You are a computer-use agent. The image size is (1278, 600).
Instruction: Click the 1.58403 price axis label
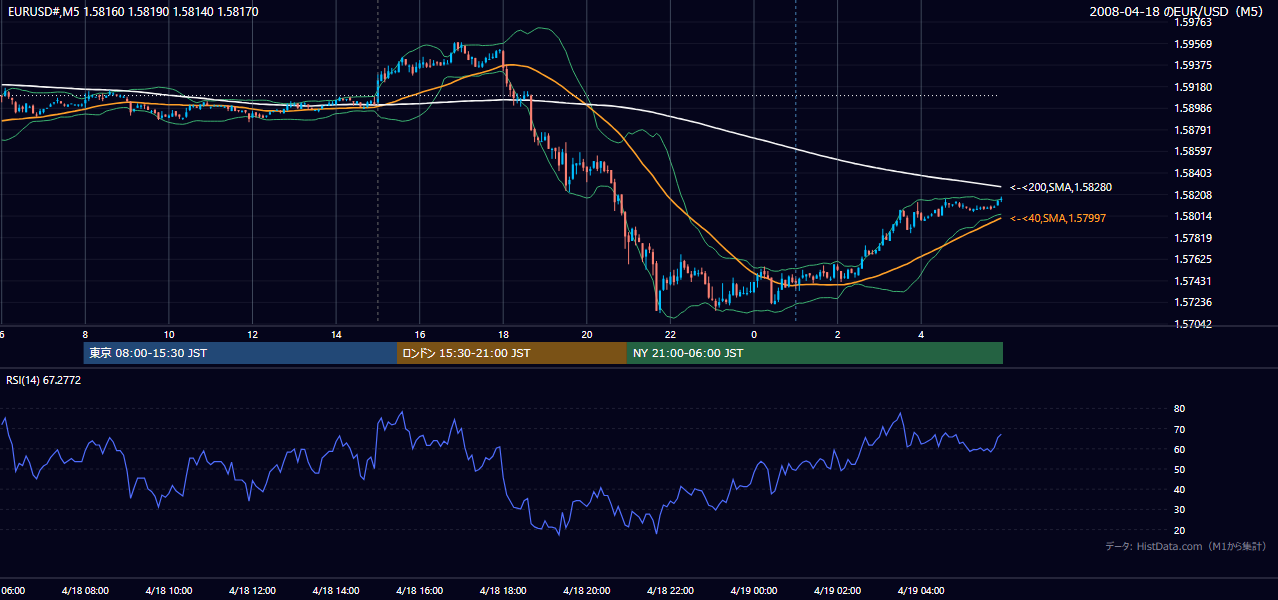click(1193, 173)
